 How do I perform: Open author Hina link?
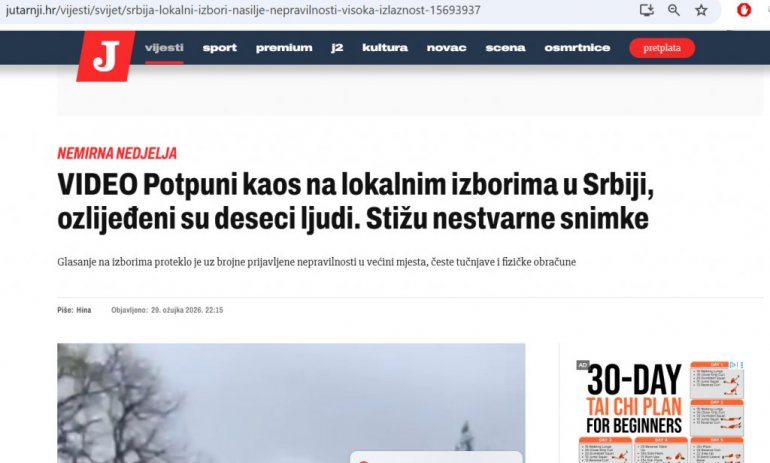pos(83,310)
